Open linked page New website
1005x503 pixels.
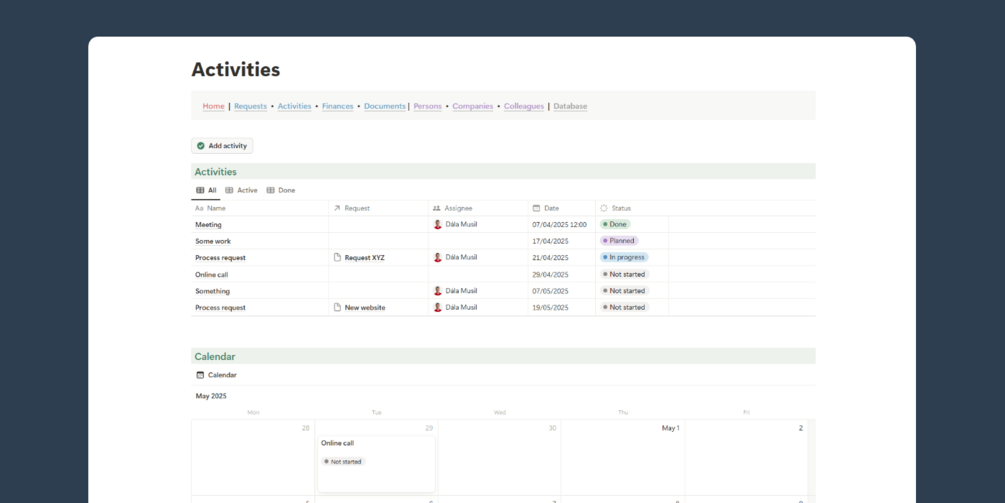pos(365,308)
